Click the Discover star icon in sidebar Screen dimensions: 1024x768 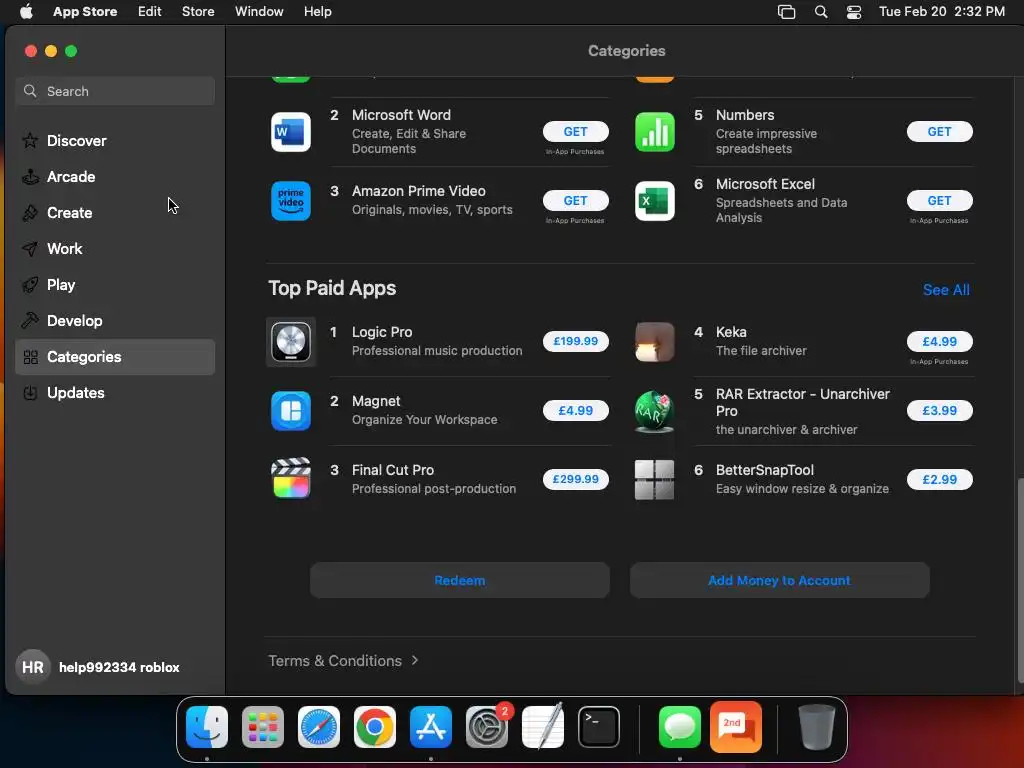[x=30, y=140]
